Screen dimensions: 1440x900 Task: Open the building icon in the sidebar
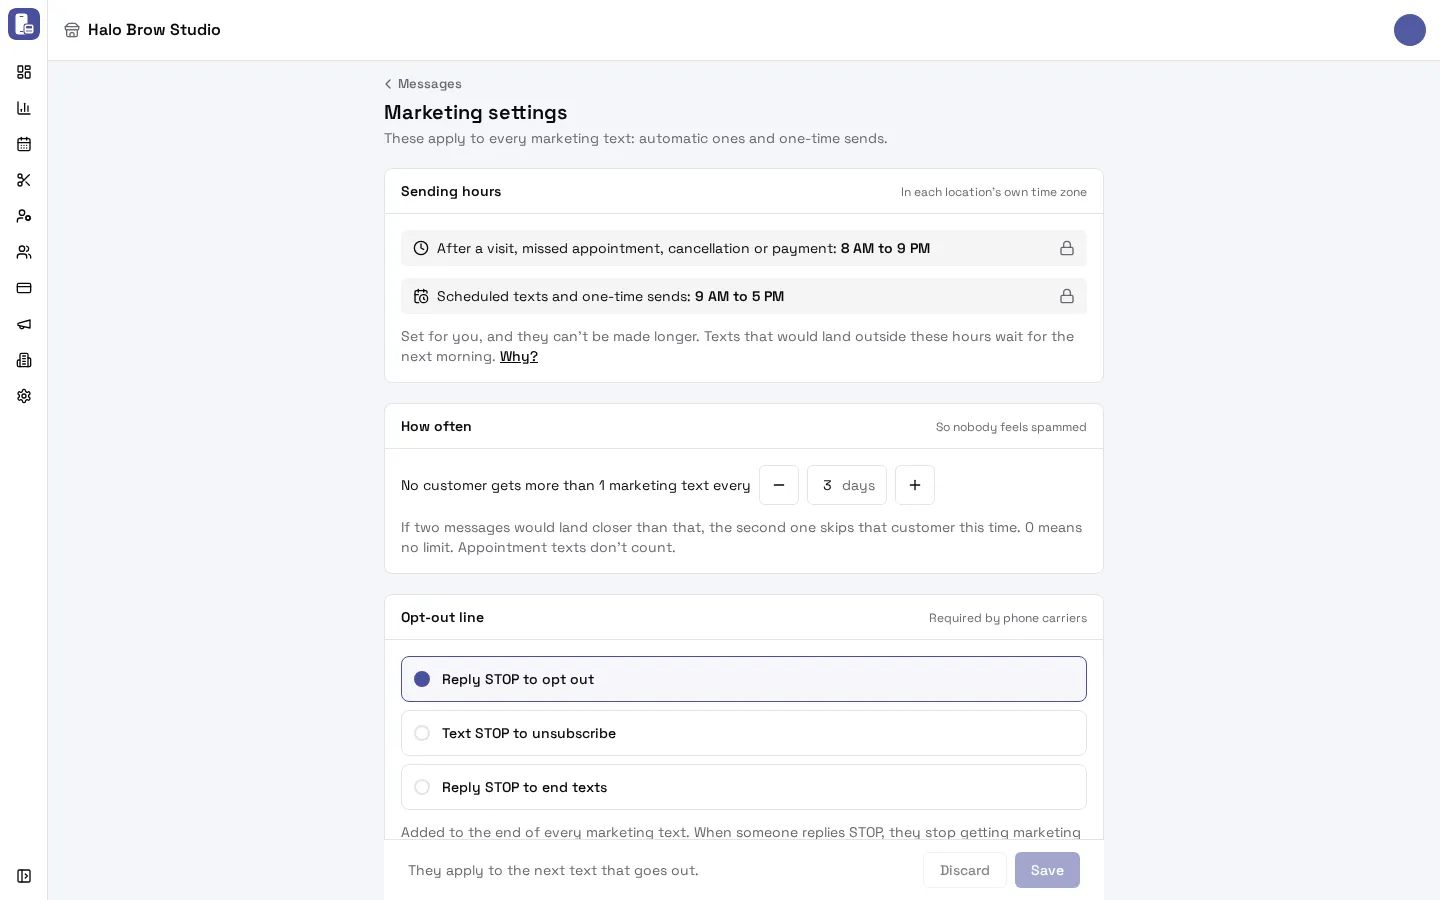pos(24,360)
